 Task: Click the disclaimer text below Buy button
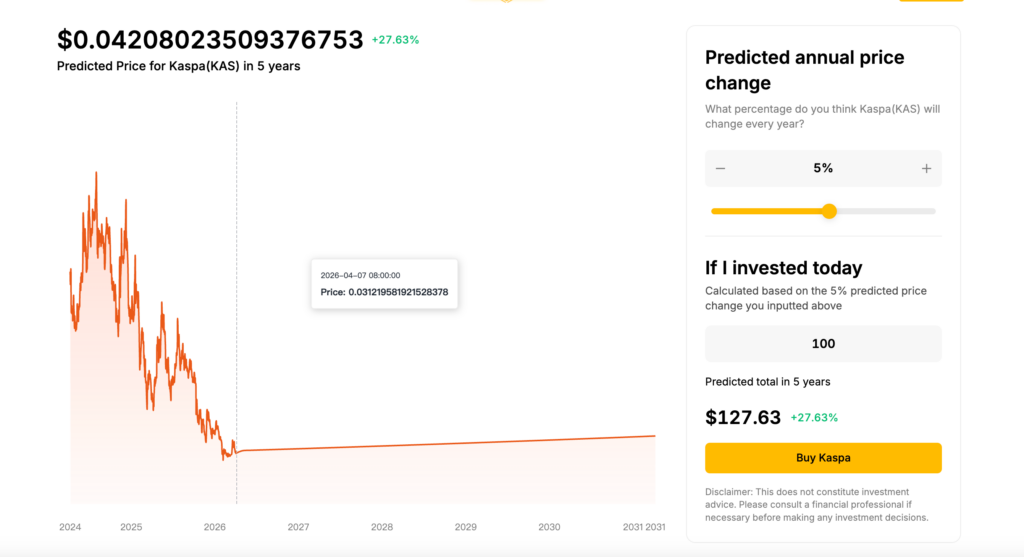tap(816, 505)
